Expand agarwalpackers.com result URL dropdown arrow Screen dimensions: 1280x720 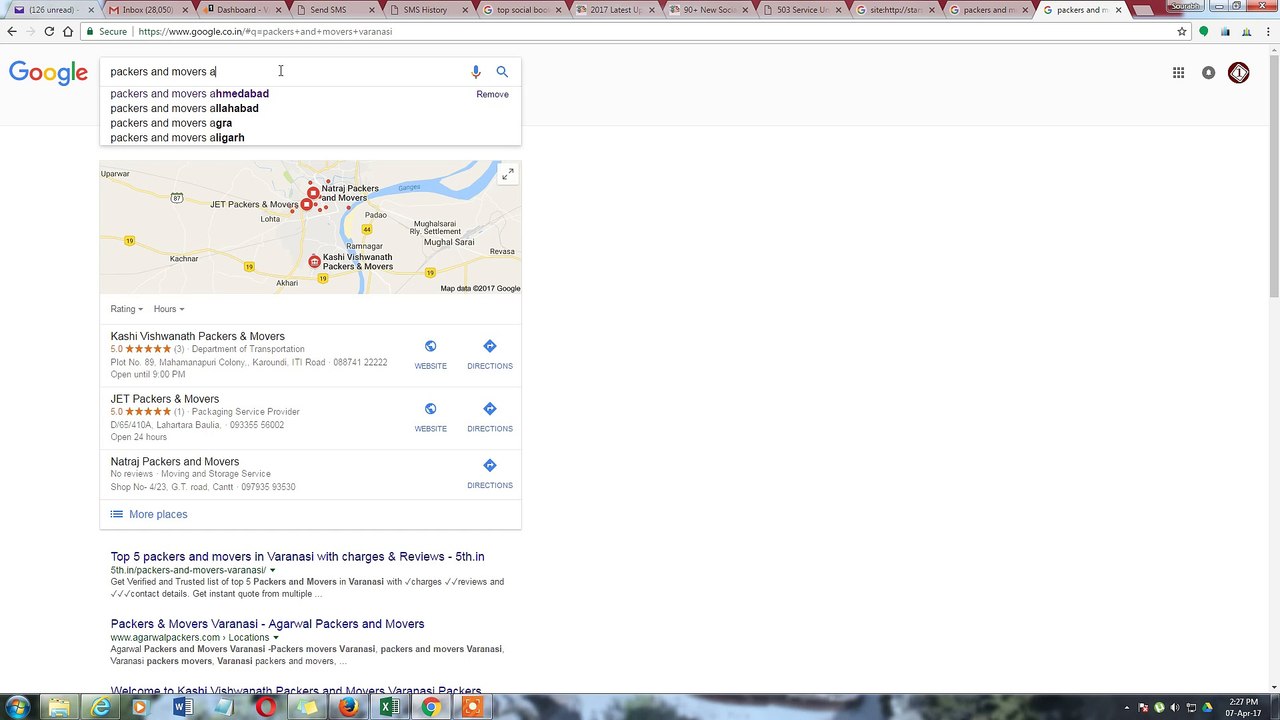pos(276,638)
